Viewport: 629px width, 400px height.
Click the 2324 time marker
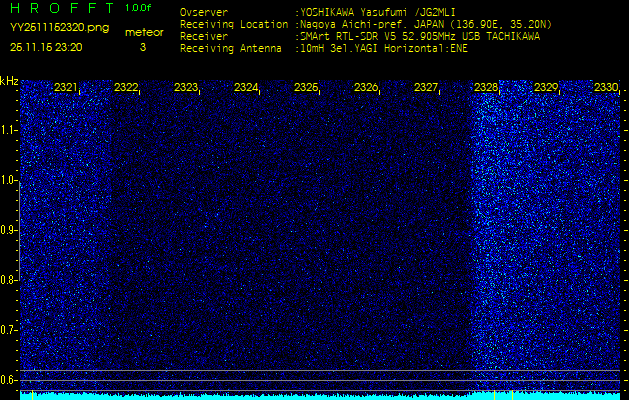246,87
